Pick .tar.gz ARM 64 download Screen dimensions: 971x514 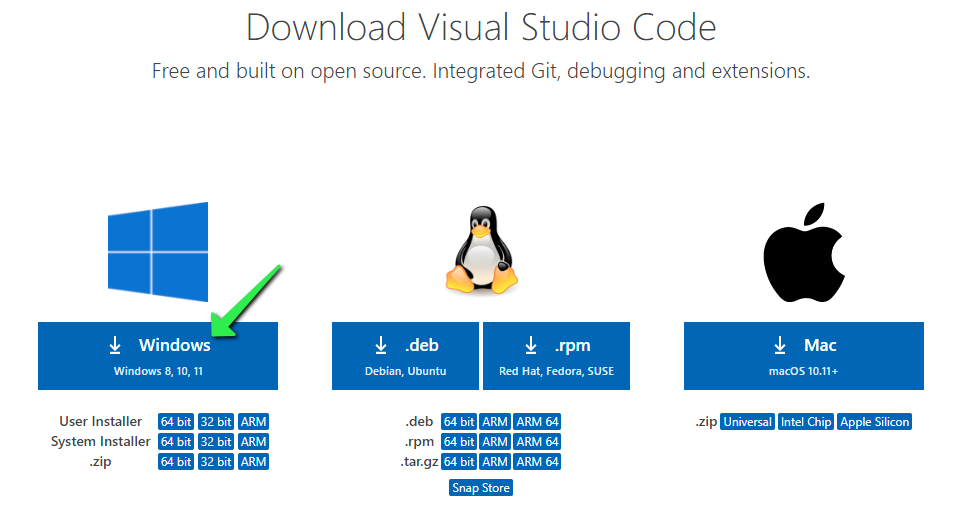(538, 461)
